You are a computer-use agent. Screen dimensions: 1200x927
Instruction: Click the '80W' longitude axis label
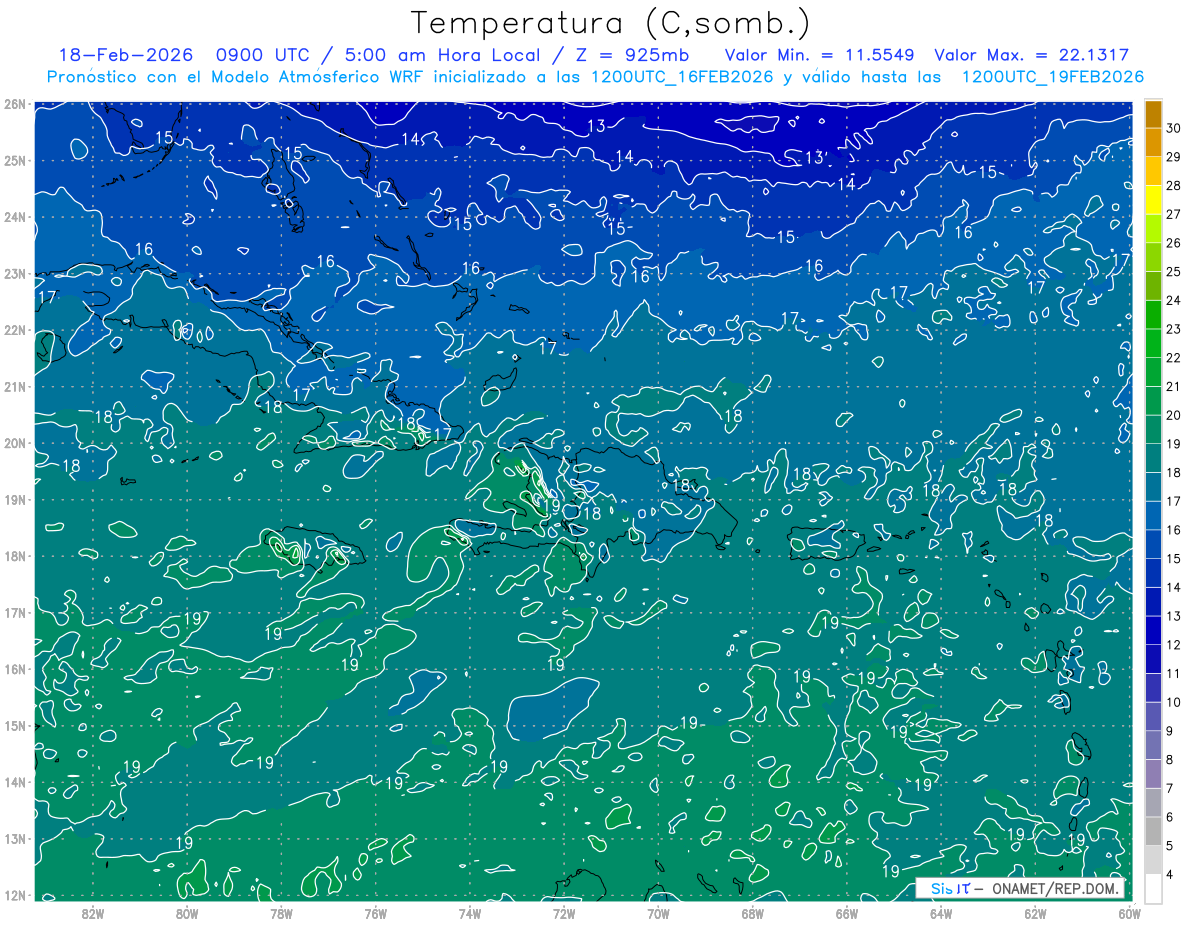(187, 913)
